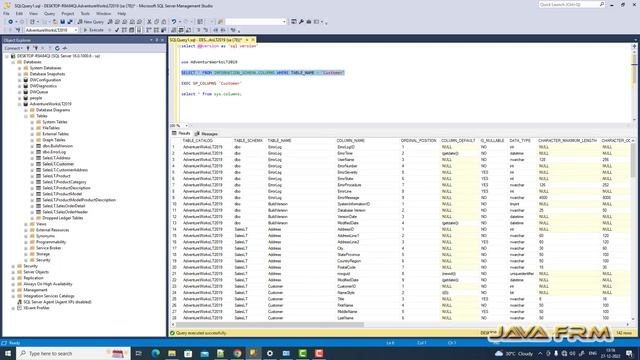Expand the Programmability folder node
This screenshot has width=640, height=360.
pos(26,242)
